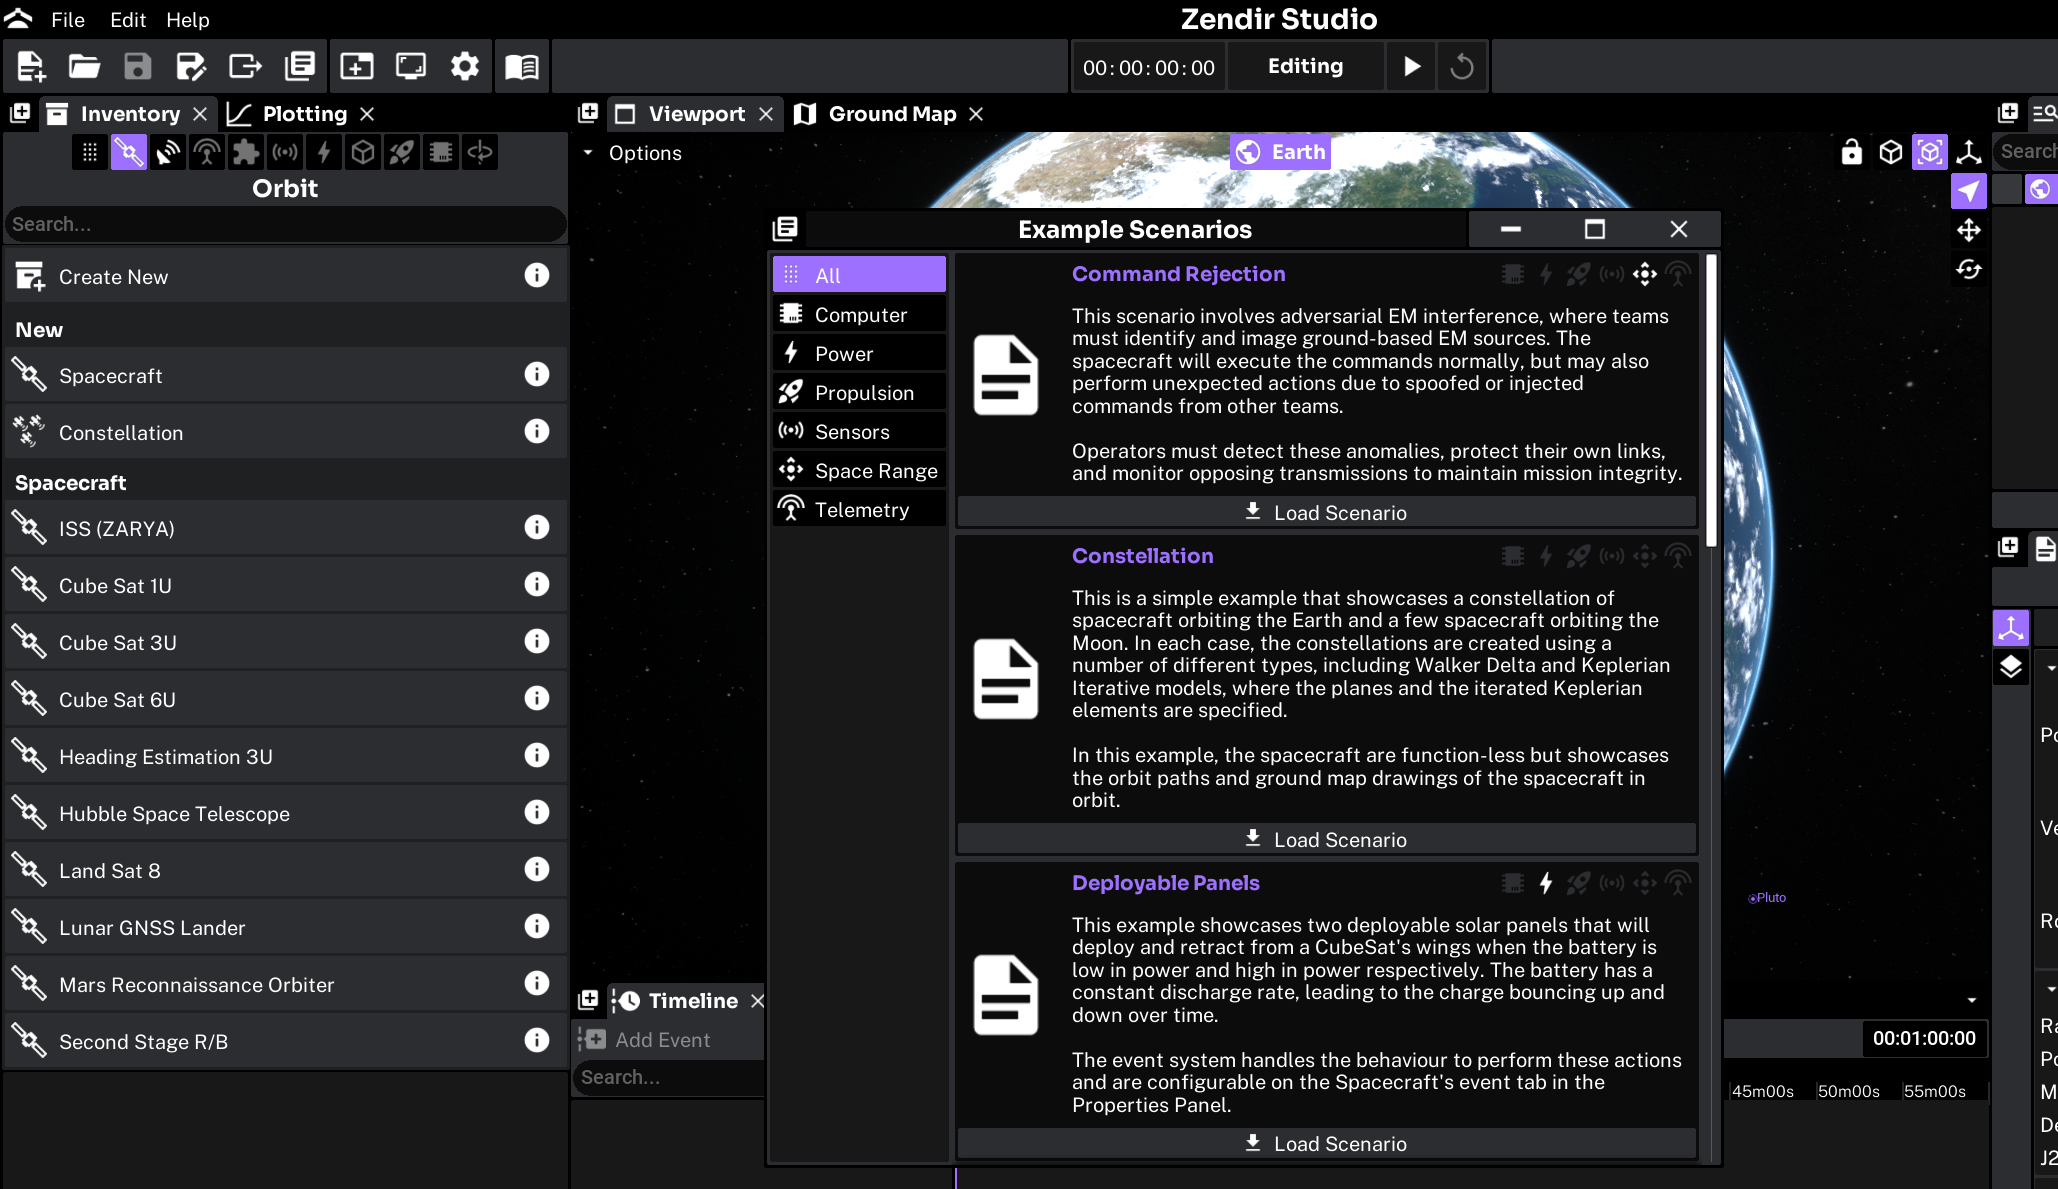The image size is (2058, 1189).
Task: Select the propulsion rocket inventory filter
Action: (402, 152)
